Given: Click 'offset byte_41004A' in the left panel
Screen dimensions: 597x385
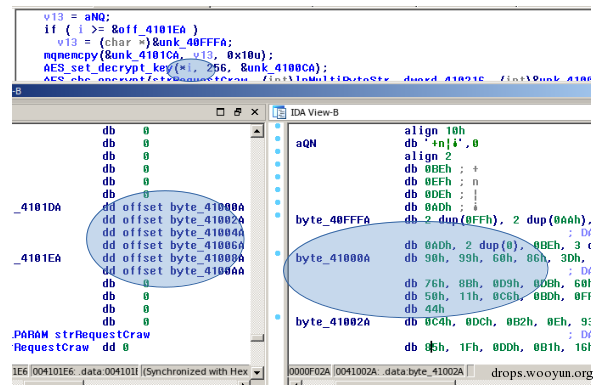Looking at the screenshot, I should pos(184,233).
